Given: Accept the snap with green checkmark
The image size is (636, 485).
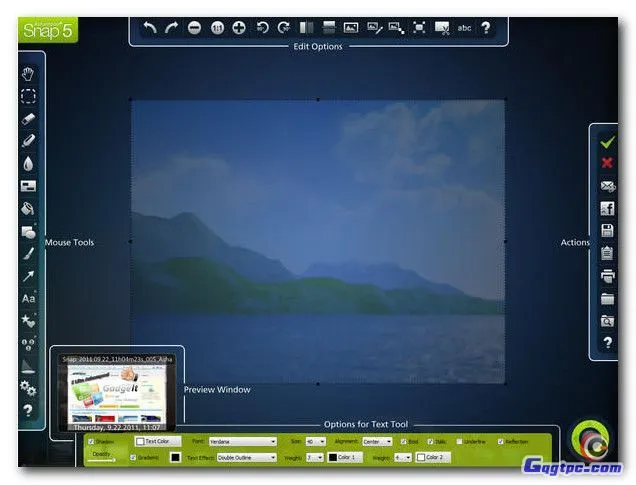Looking at the screenshot, I should (x=606, y=142).
